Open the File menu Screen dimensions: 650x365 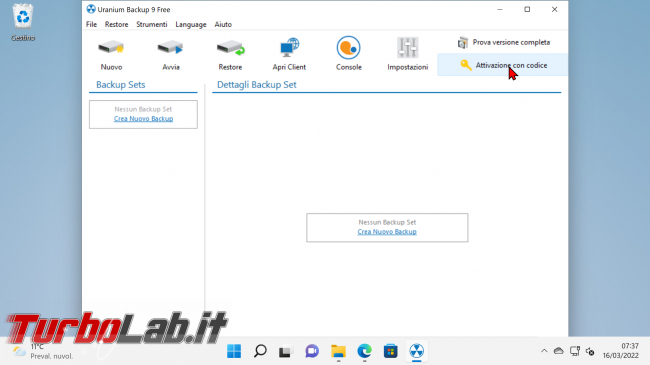point(91,24)
